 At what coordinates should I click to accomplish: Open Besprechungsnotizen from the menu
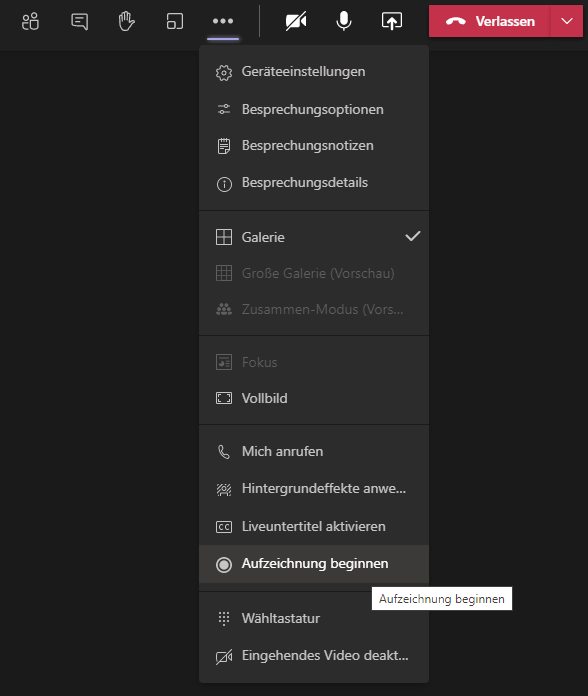point(314,146)
